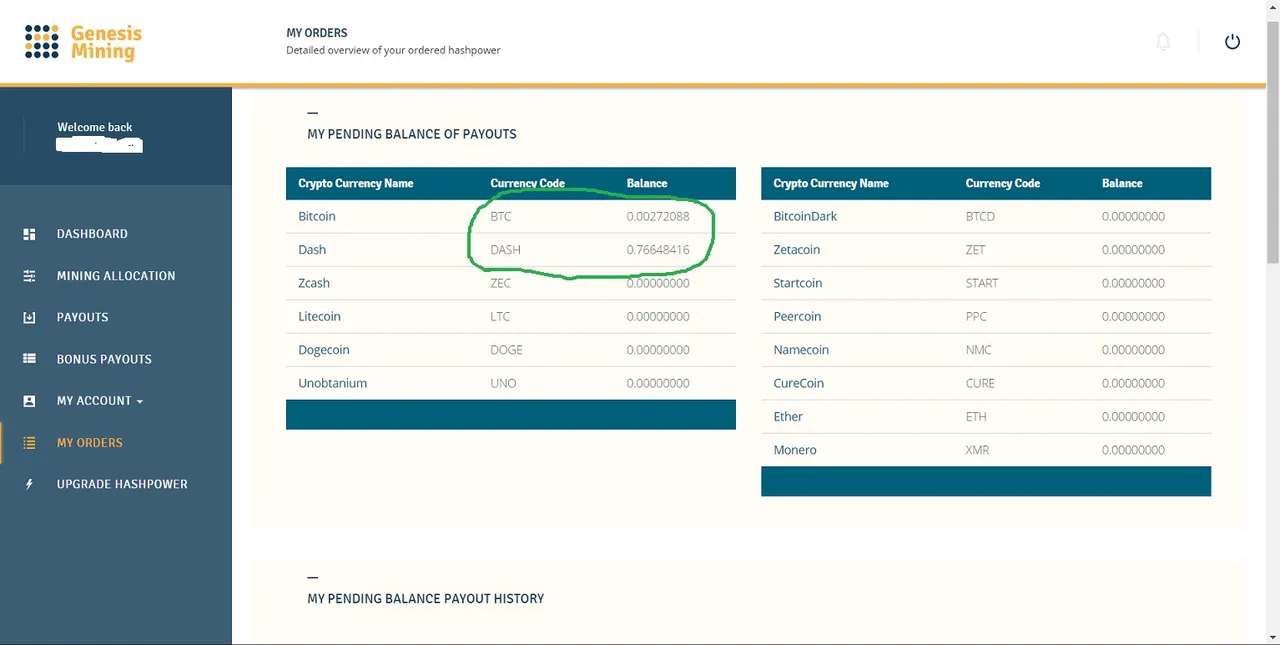Click the PPC currency code
The image size is (1280, 645).
click(x=976, y=316)
